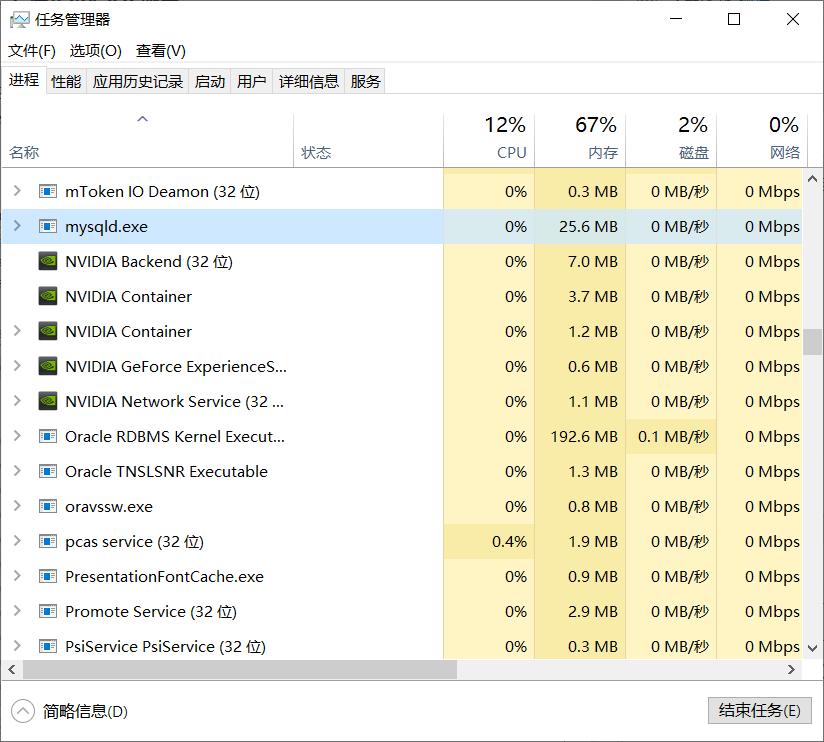Select the oravssw.exe process name
This screenshot has width=824, height=742.
(109, 507)
